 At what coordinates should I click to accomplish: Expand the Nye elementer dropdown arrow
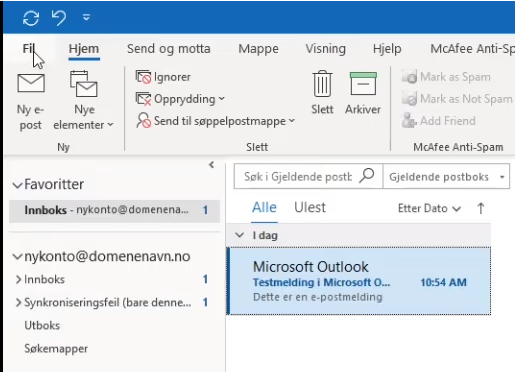[110, 125]
